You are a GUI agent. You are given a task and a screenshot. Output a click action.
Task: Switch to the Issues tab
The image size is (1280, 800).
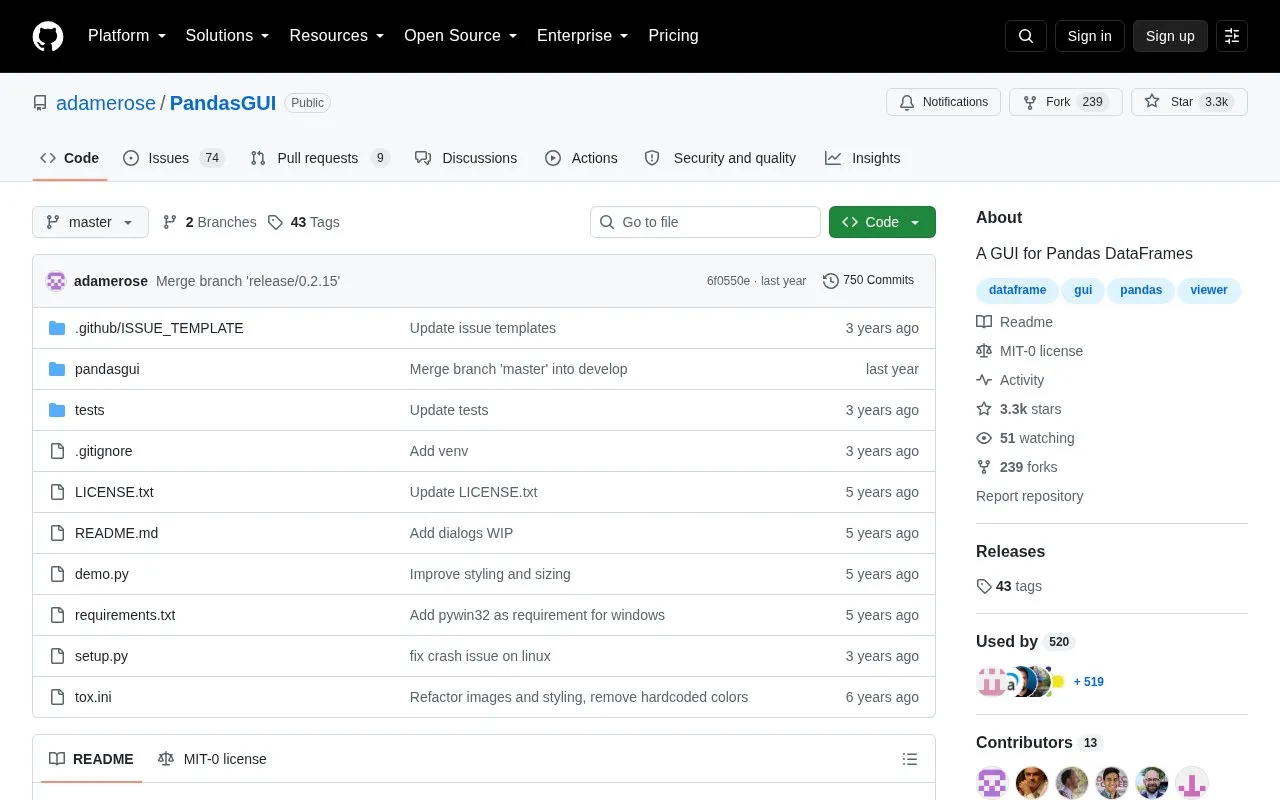(174, 158)
